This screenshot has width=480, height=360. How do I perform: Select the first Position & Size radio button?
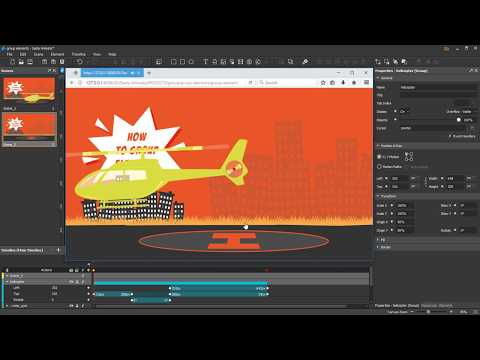point(379,157)
